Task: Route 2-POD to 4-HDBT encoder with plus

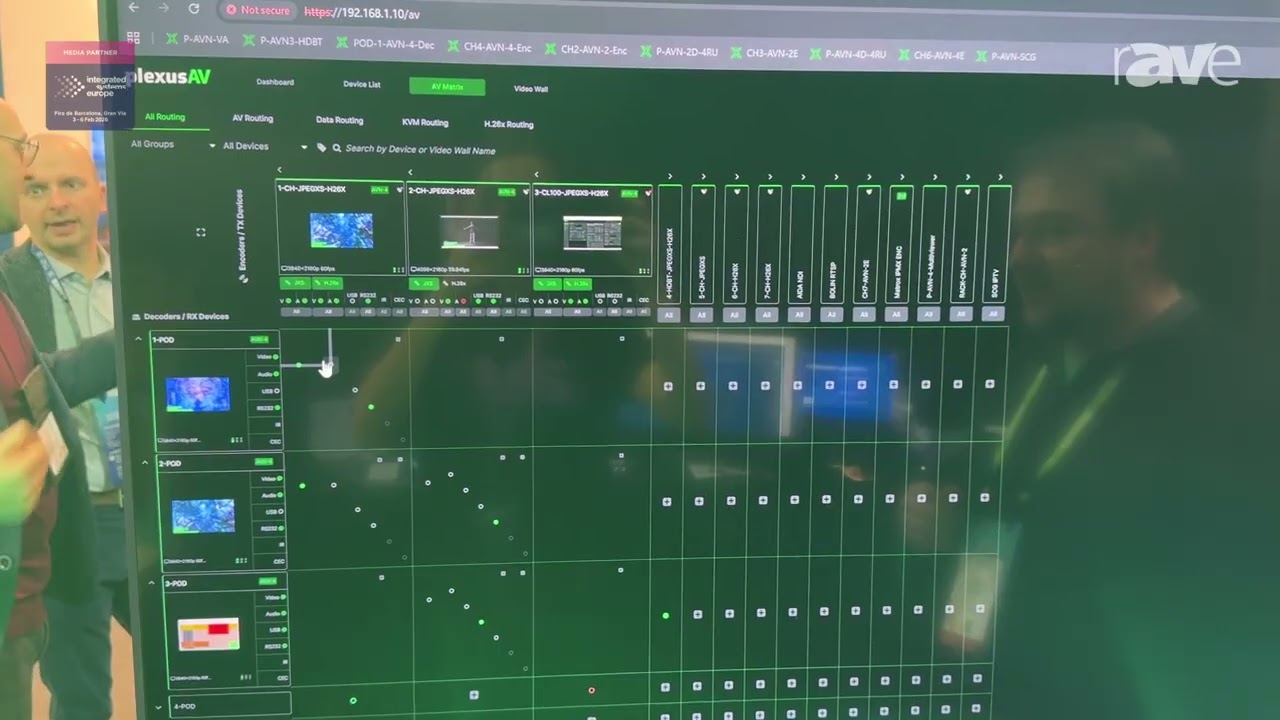Action: (x=667, y=501)
